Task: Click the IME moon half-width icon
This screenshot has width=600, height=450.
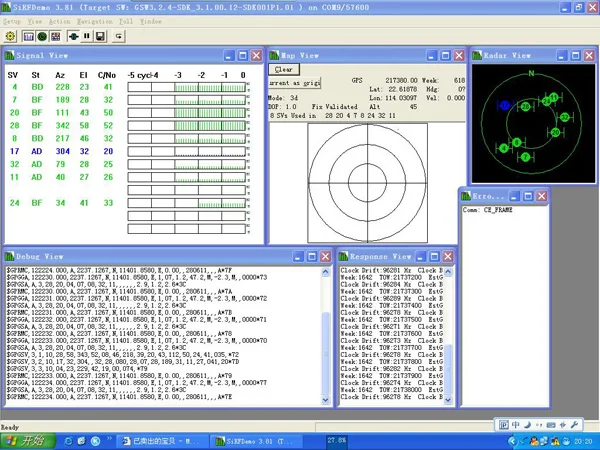Action: [x=527, y=424]
